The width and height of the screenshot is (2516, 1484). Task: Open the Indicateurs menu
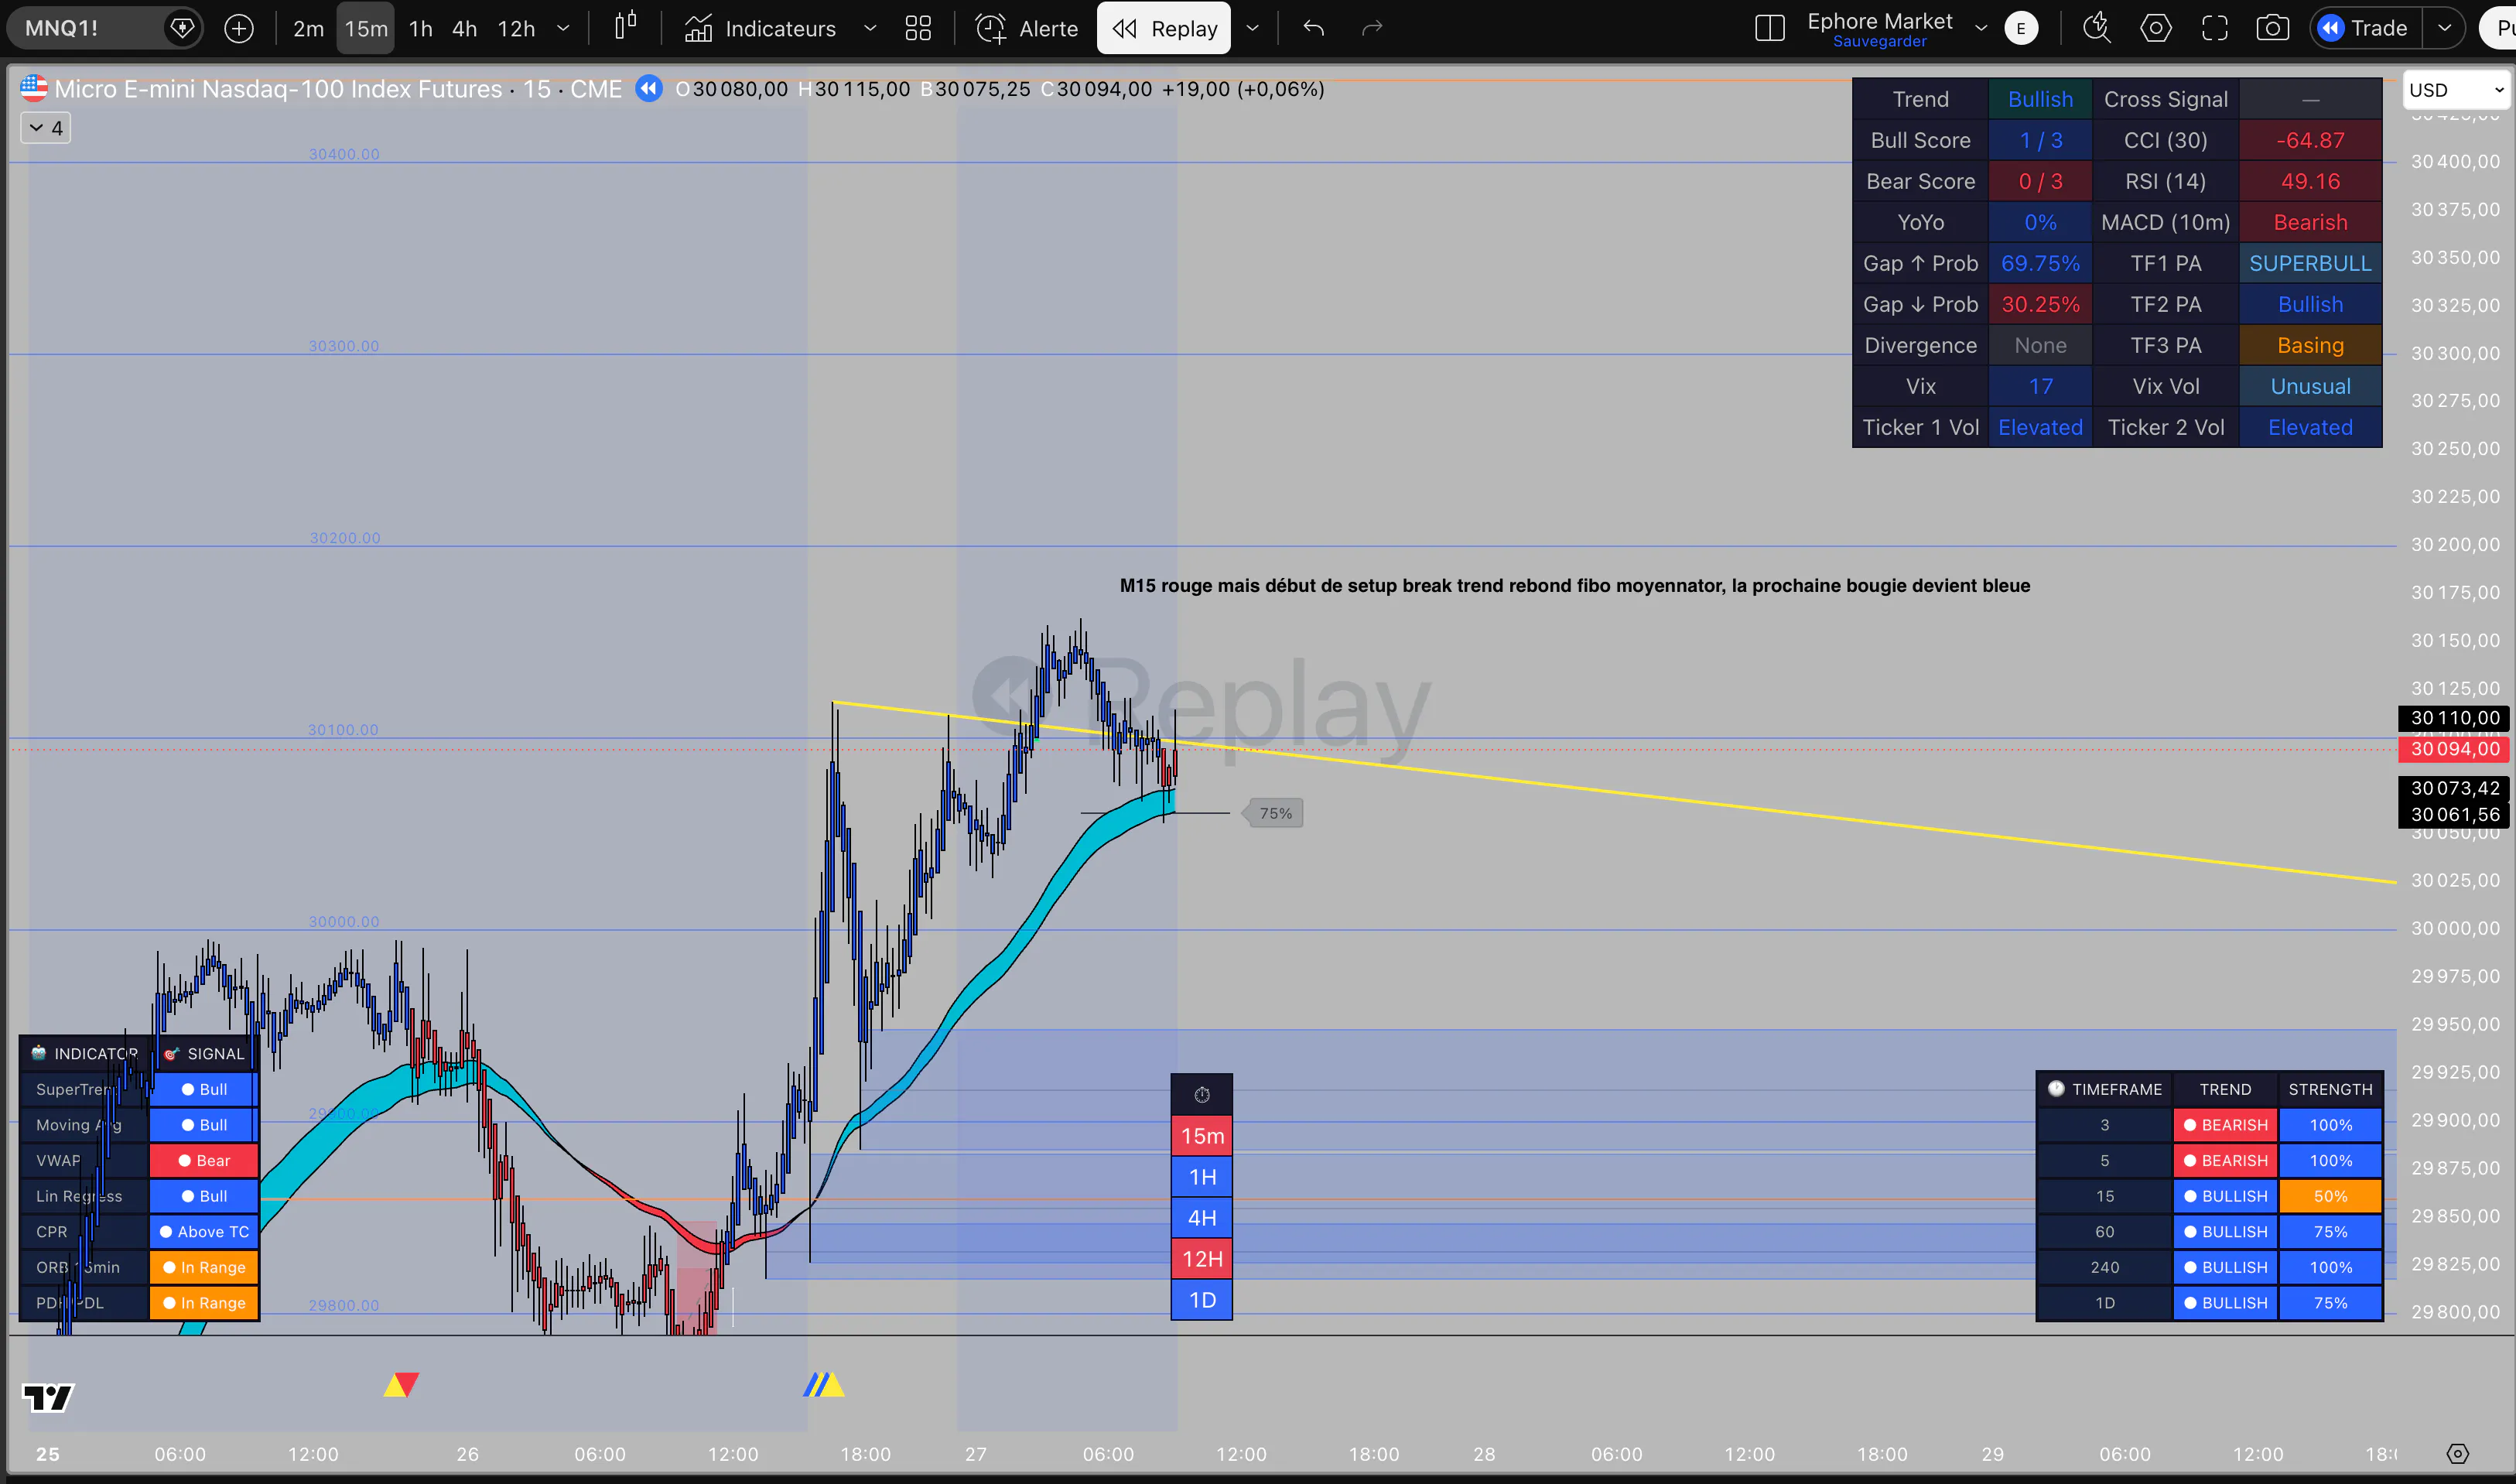coord(760,28)
